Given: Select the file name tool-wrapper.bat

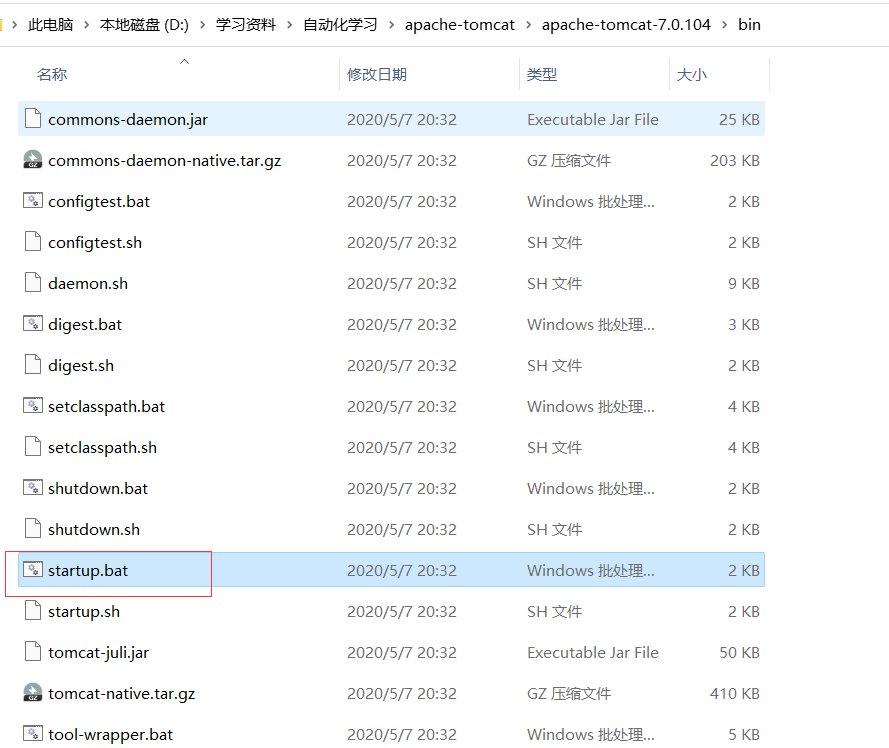Looking at the screenshot, I should [111, 734].
